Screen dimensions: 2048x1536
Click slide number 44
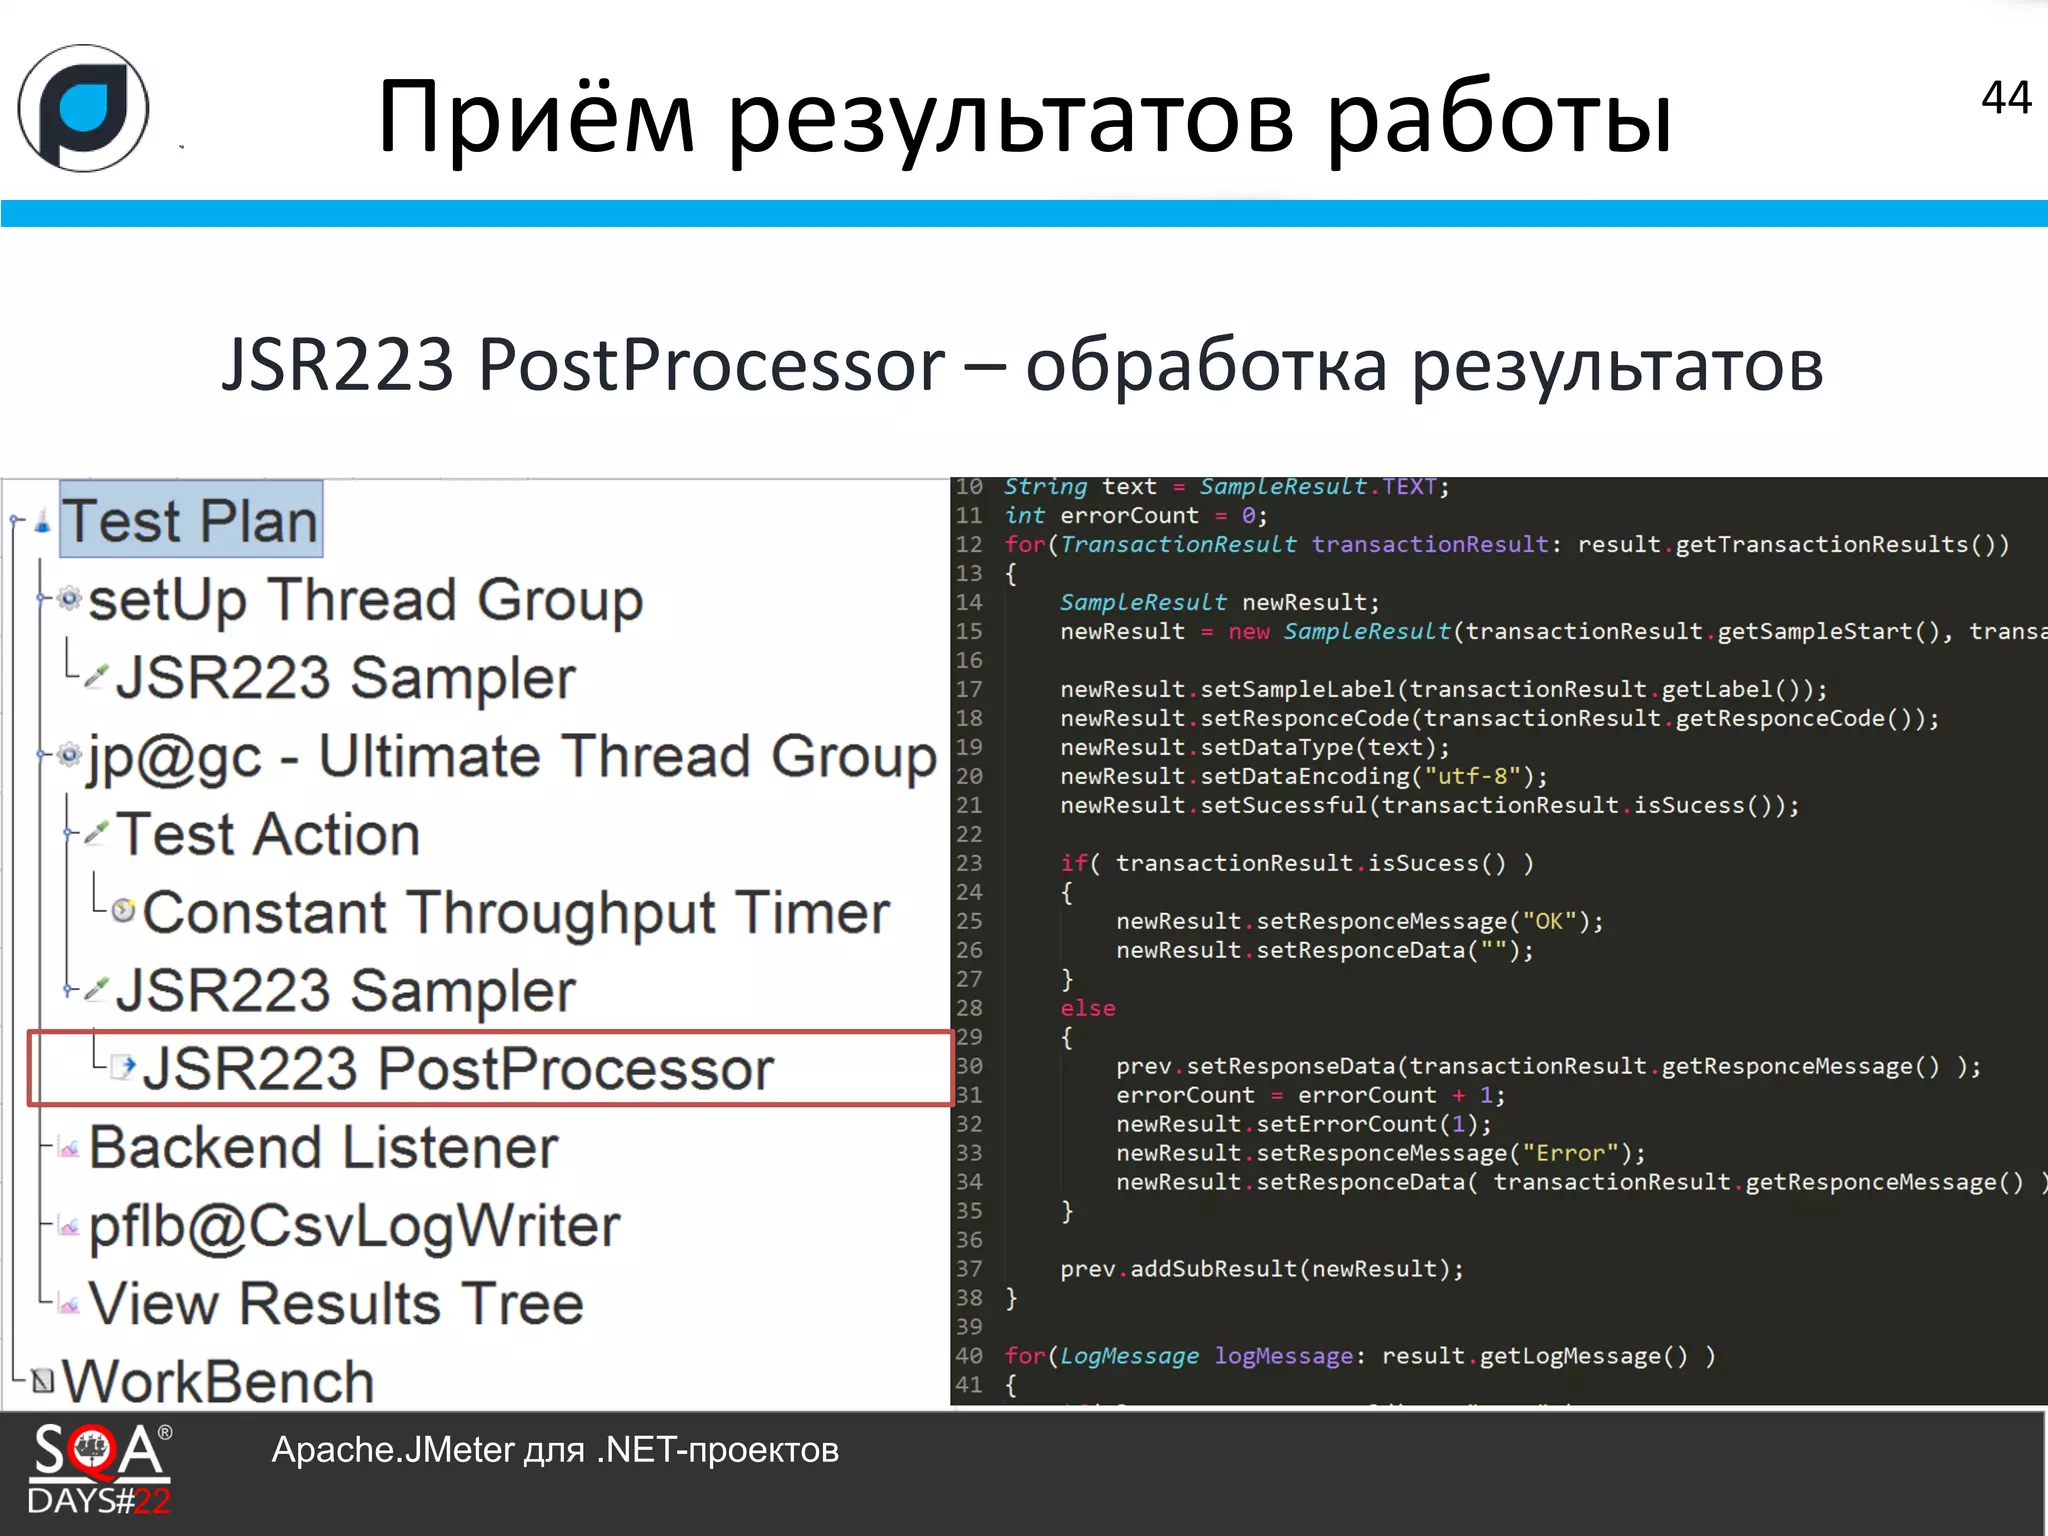(2006, 98)
